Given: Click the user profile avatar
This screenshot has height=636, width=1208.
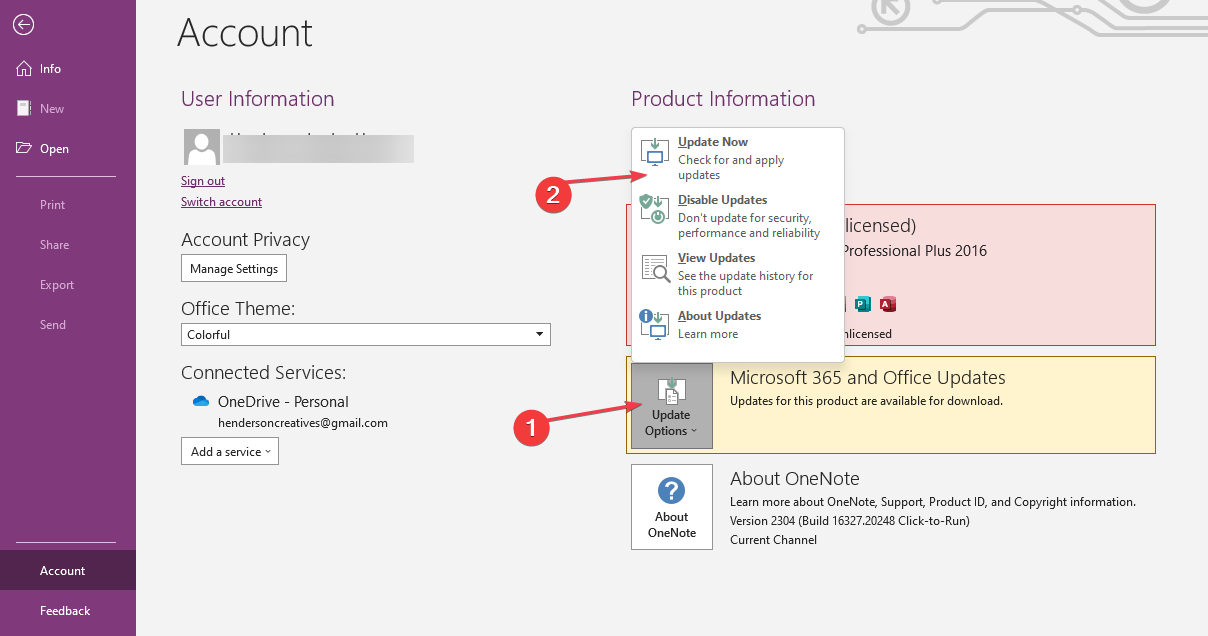Looking at the screenshot, I should coord(202,147).
